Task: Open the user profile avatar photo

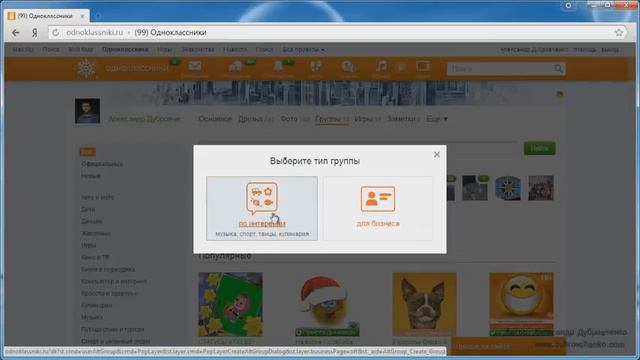Action: pyautogui.click(x=87, y=111)
